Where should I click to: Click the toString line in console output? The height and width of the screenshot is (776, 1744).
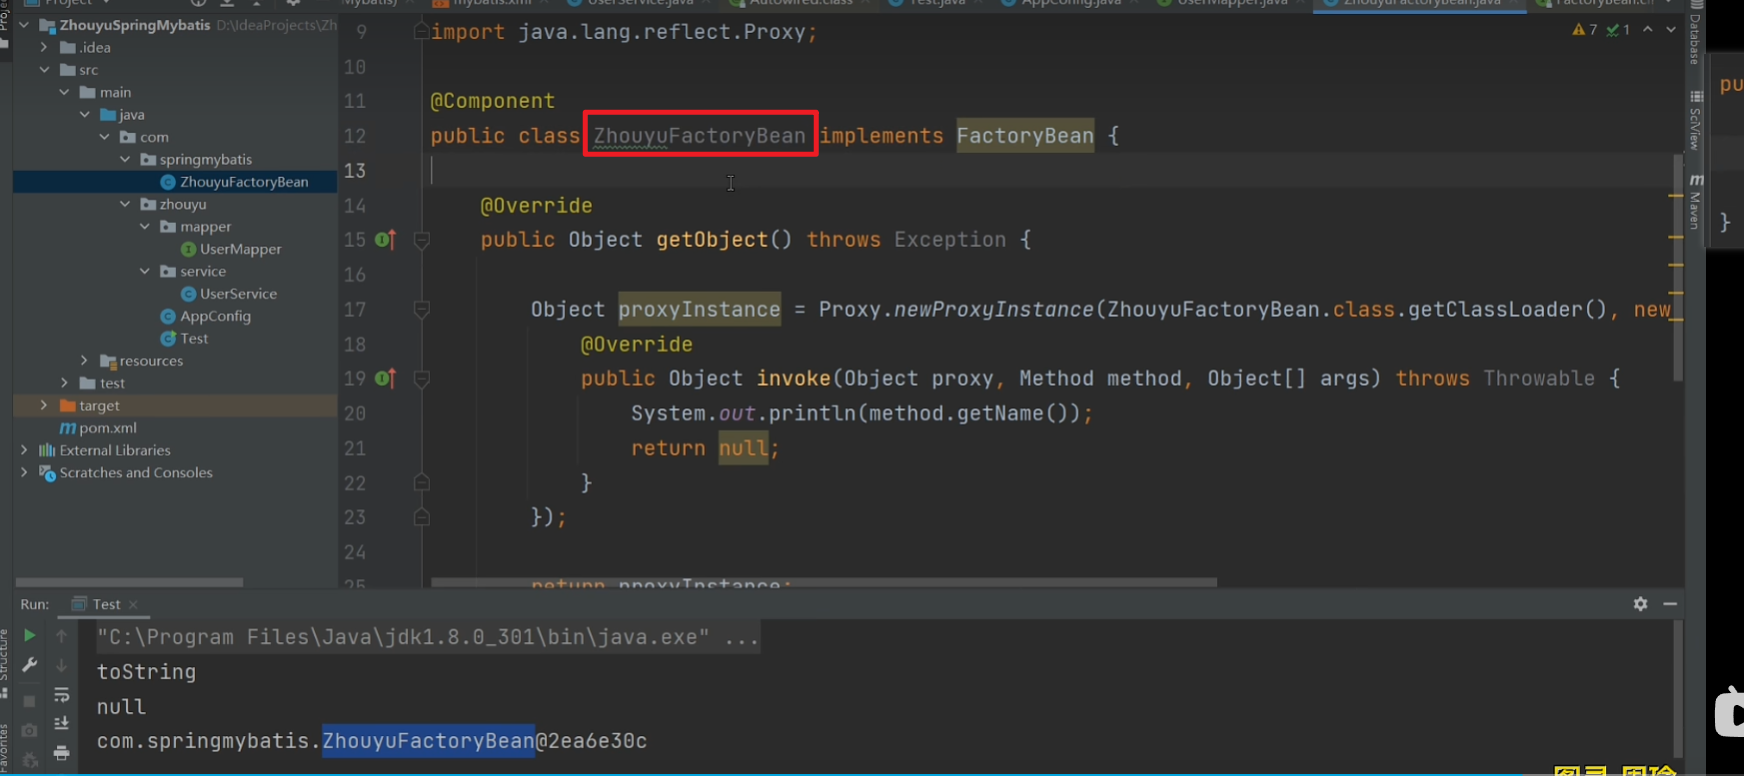click(146, 672)
